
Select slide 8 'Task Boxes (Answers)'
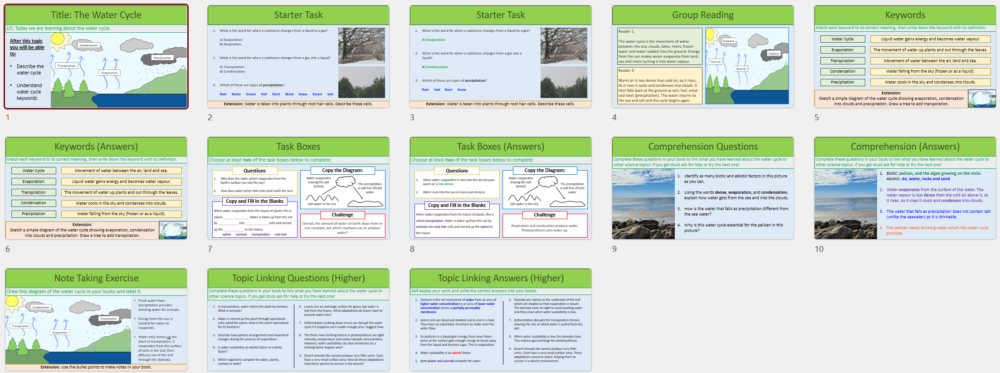[501, 188]
